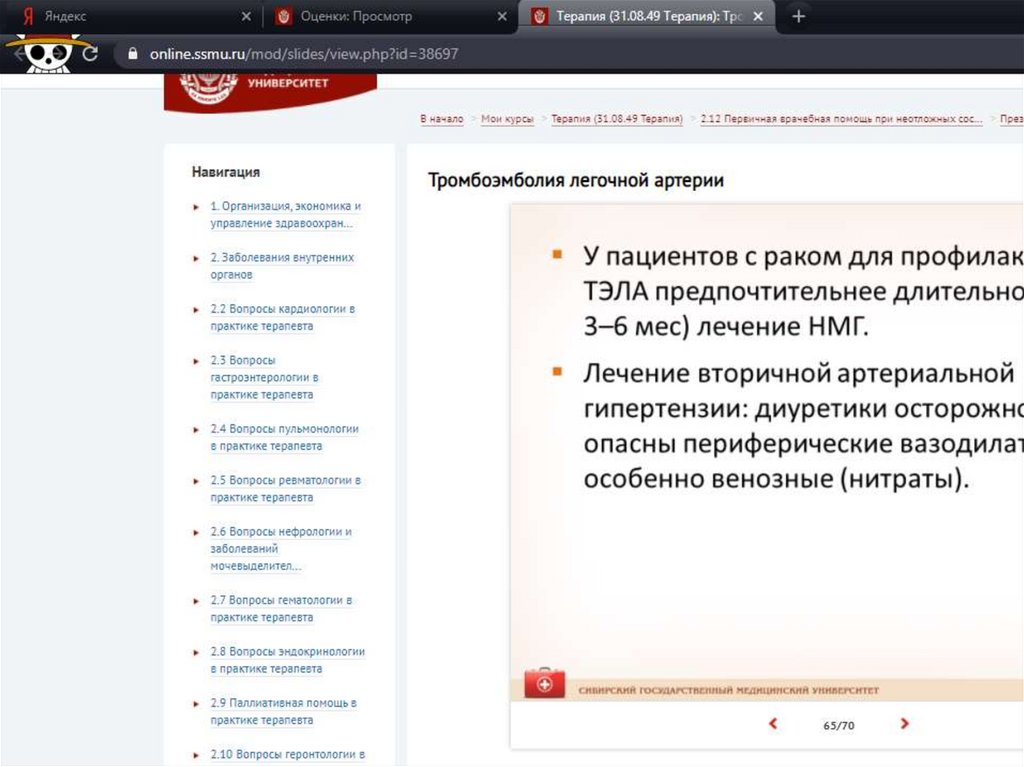1024x767 pixels.
Task: Close the Оценки: Просмотр tab
Action: pyautogui.click(x=502, y=17)
